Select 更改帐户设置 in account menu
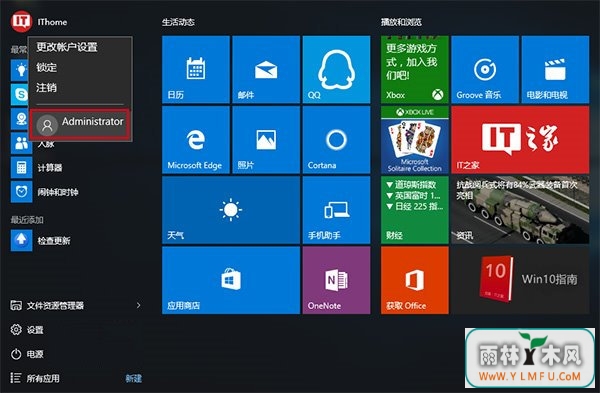The height and width of the screenshot is (393, 600). [x=67, y=47]
